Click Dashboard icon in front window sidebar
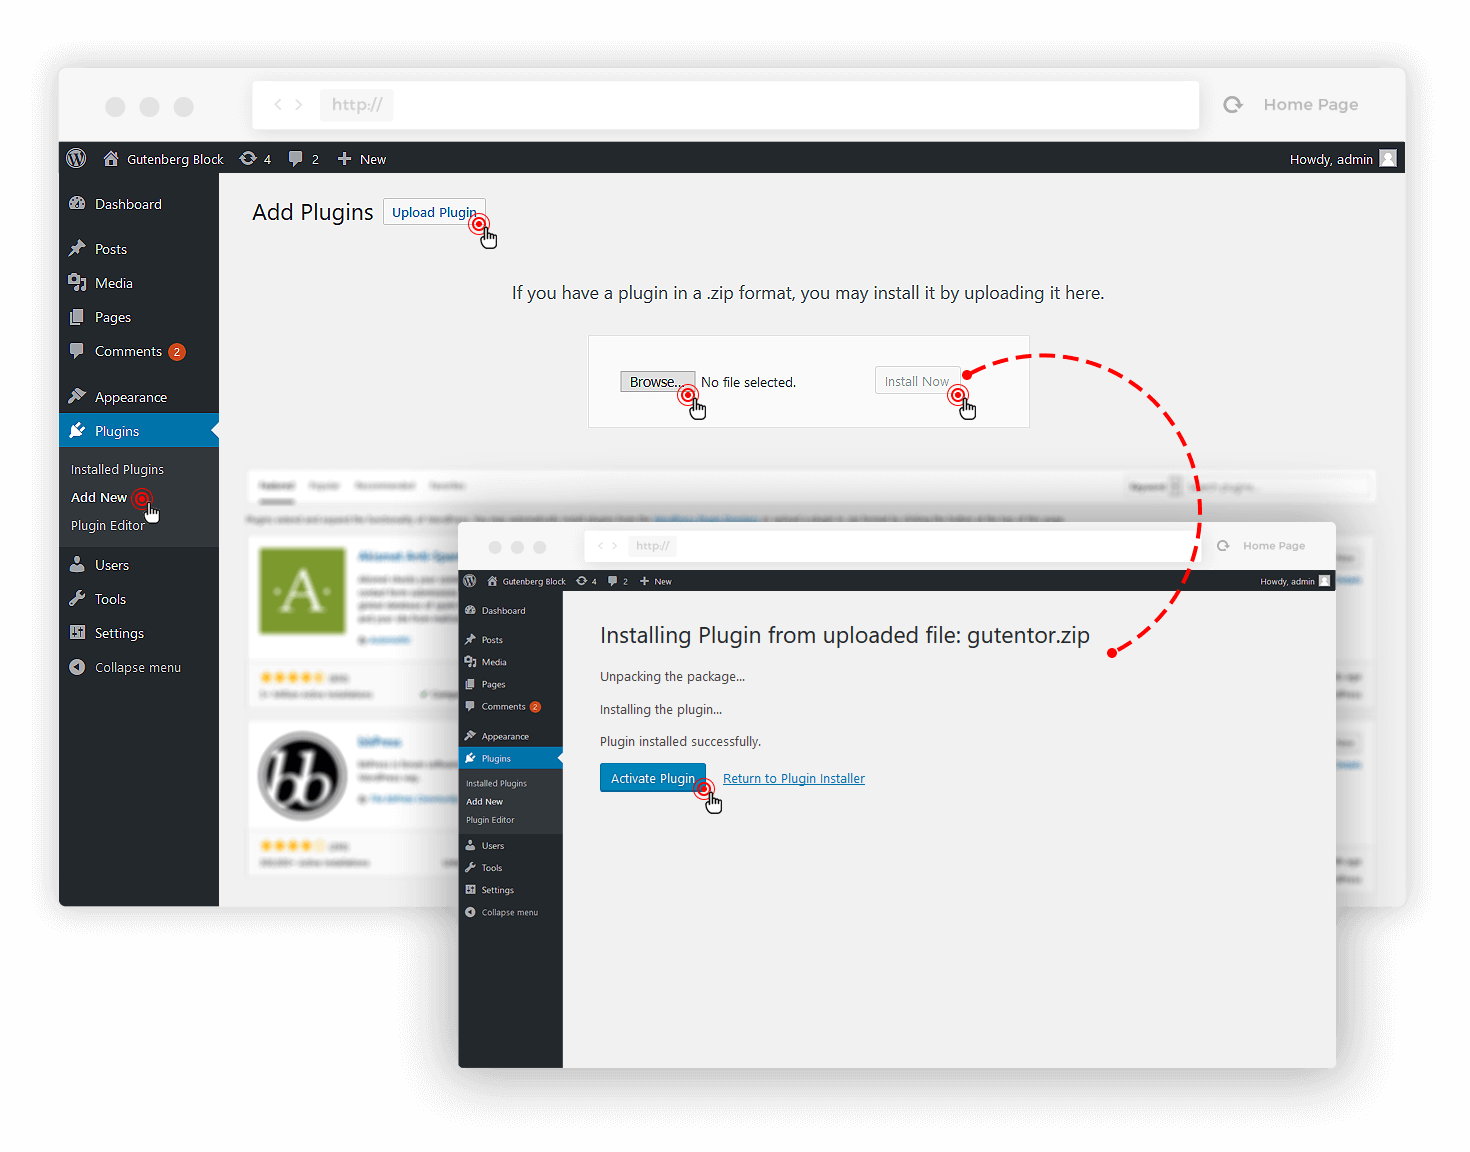The image size is (1470, 1152). tap(470, 610)
